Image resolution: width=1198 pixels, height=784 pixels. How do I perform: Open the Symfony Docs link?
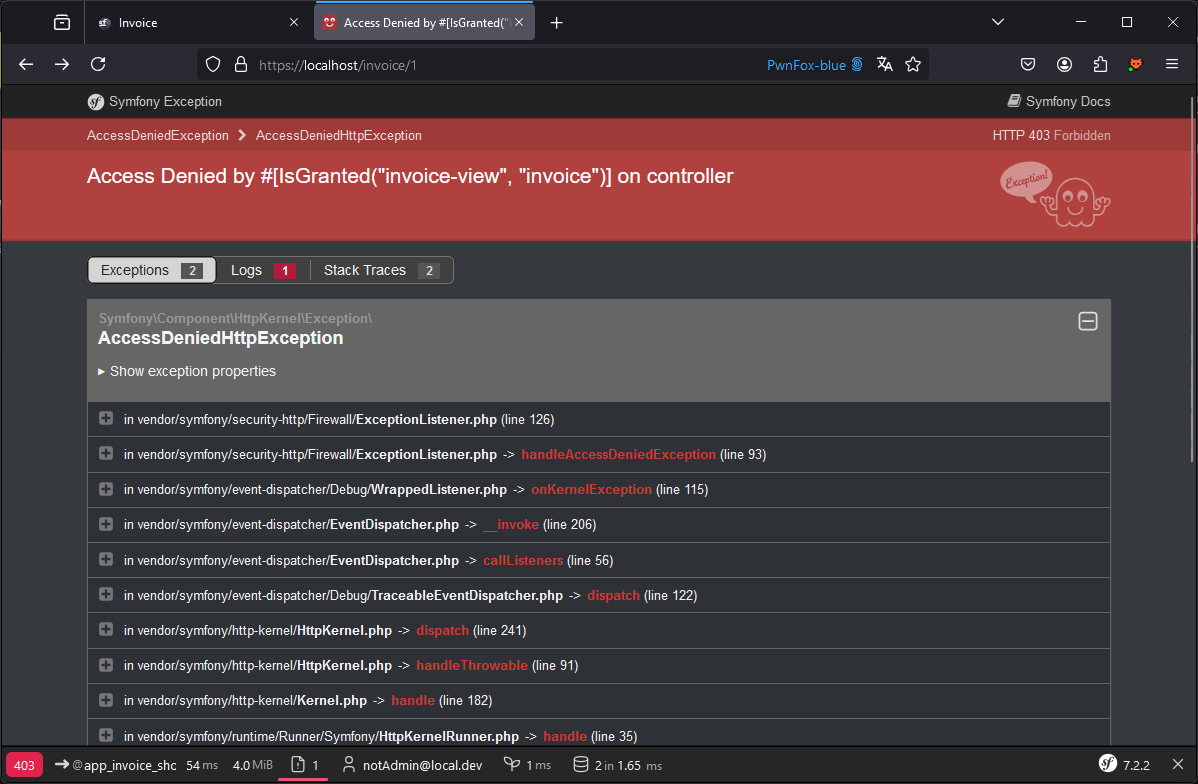coord(1059,101)
